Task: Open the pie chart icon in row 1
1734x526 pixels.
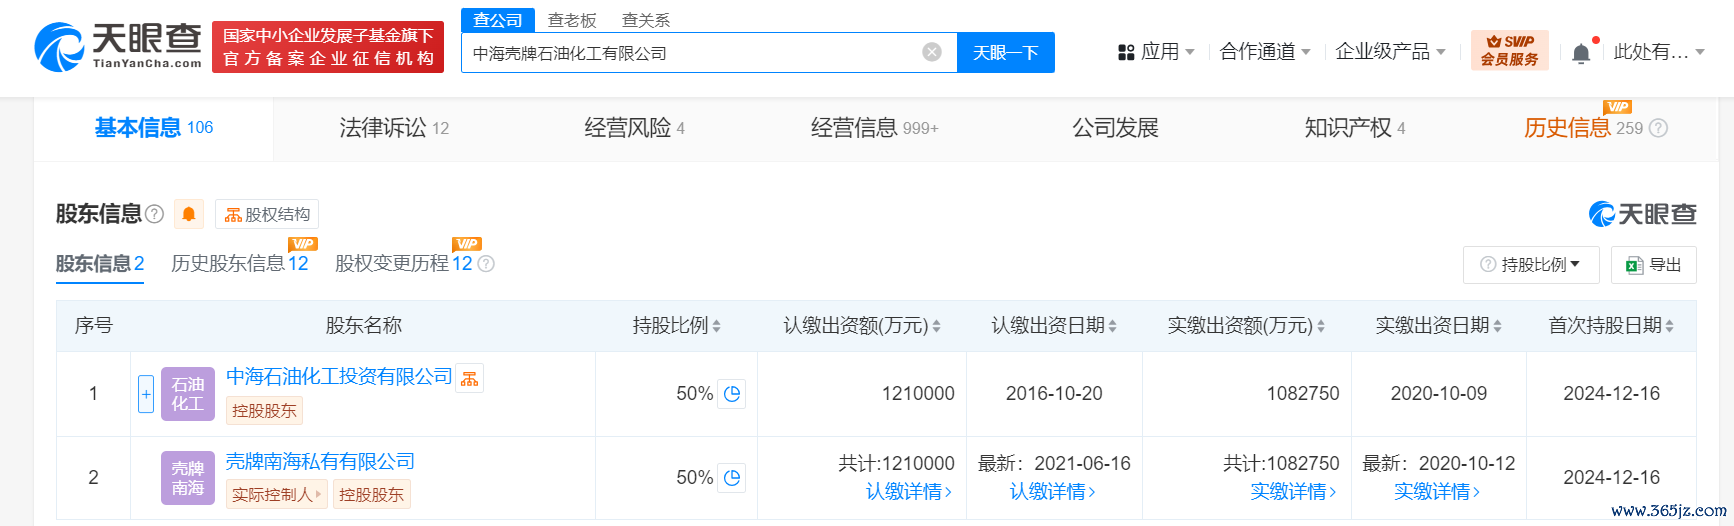Action: [x=732, y=394]
